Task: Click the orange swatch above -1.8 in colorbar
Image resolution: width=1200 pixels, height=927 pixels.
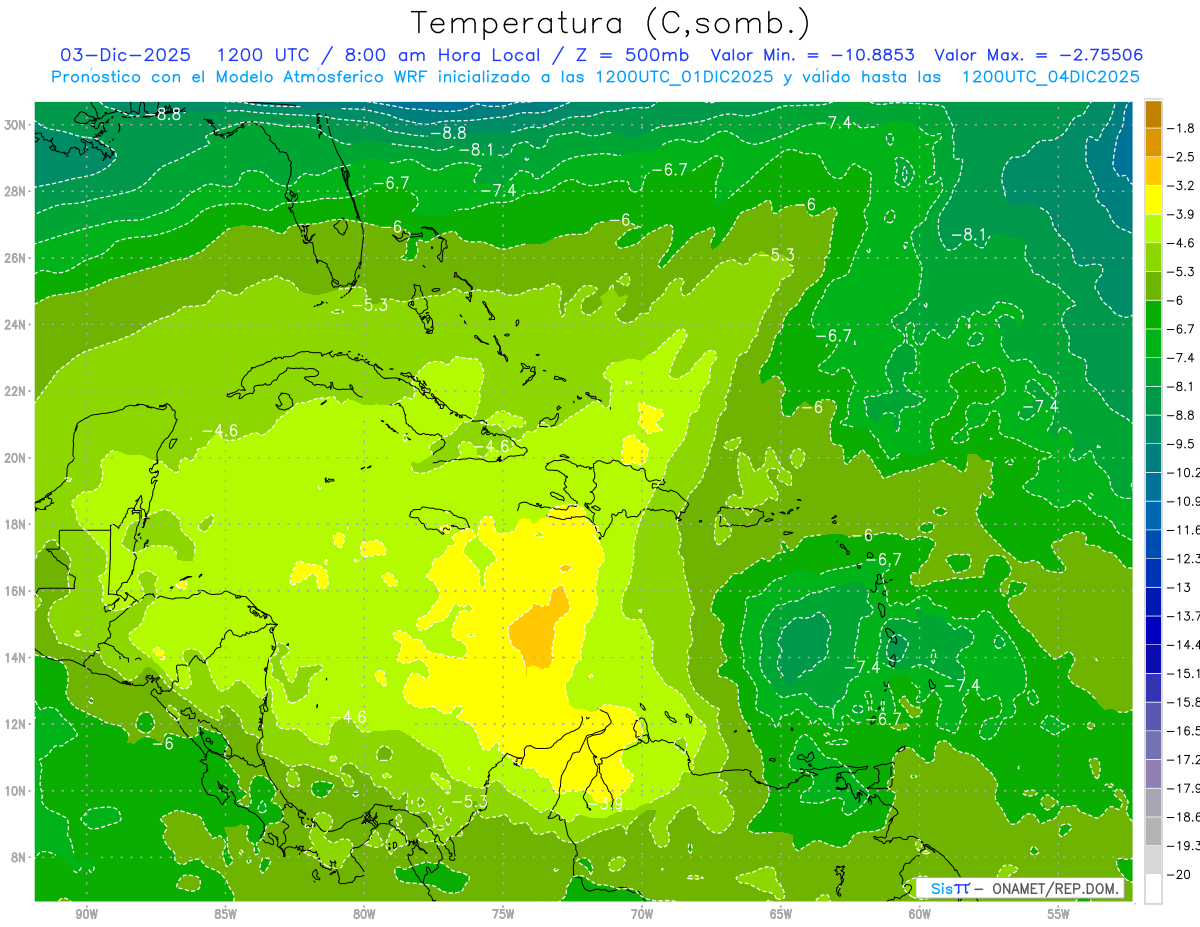Action: (1153, 114)
